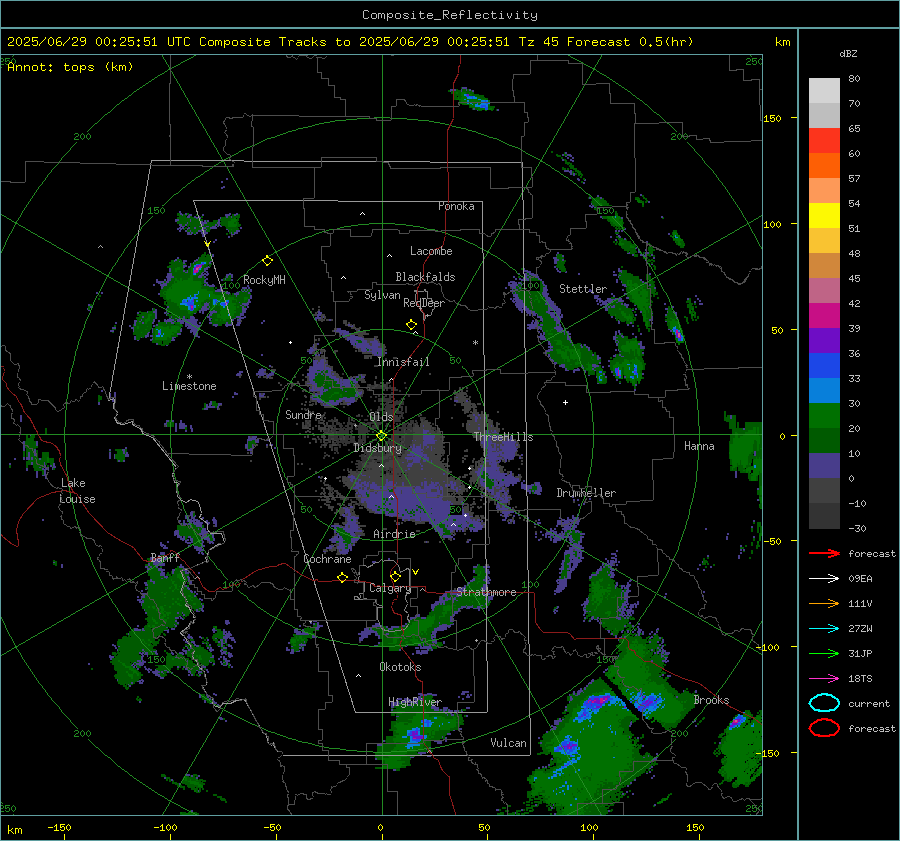The width and height of the screenshot is (900, 841).
Task: Select the RedDeer city label
Action: point(424,303)
